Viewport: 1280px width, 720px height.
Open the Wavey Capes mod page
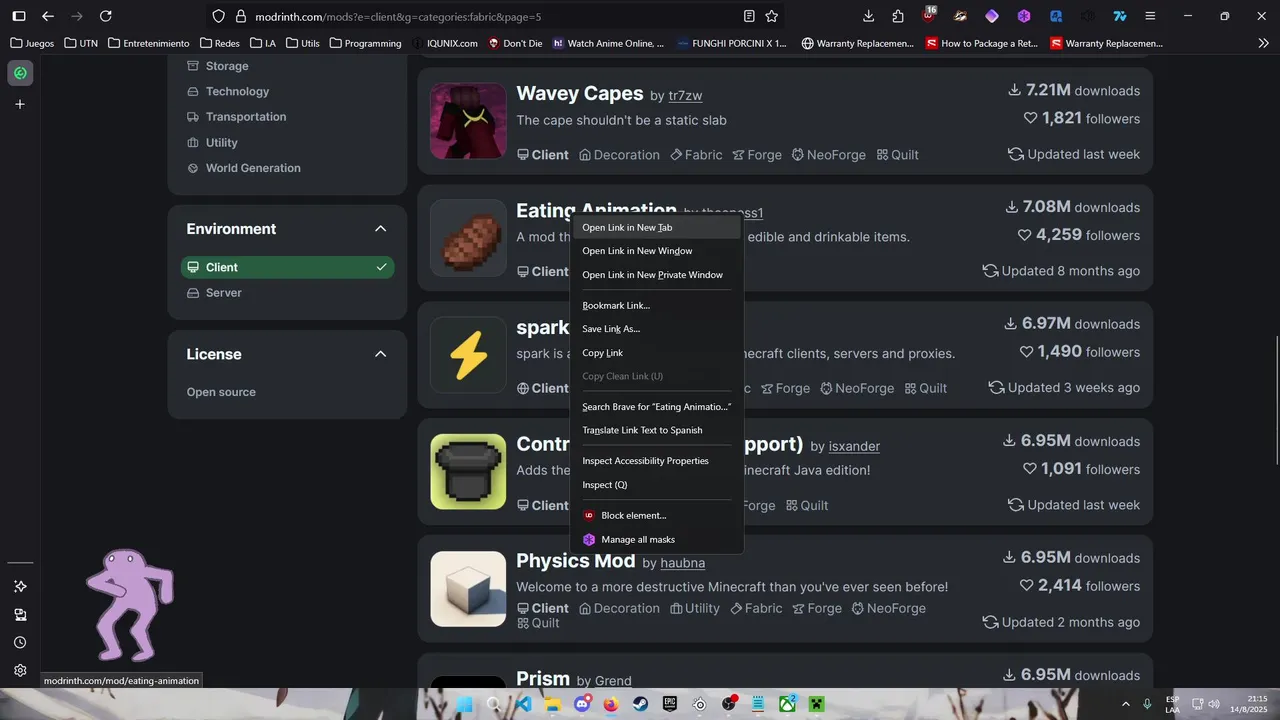[x=579, y=93]
